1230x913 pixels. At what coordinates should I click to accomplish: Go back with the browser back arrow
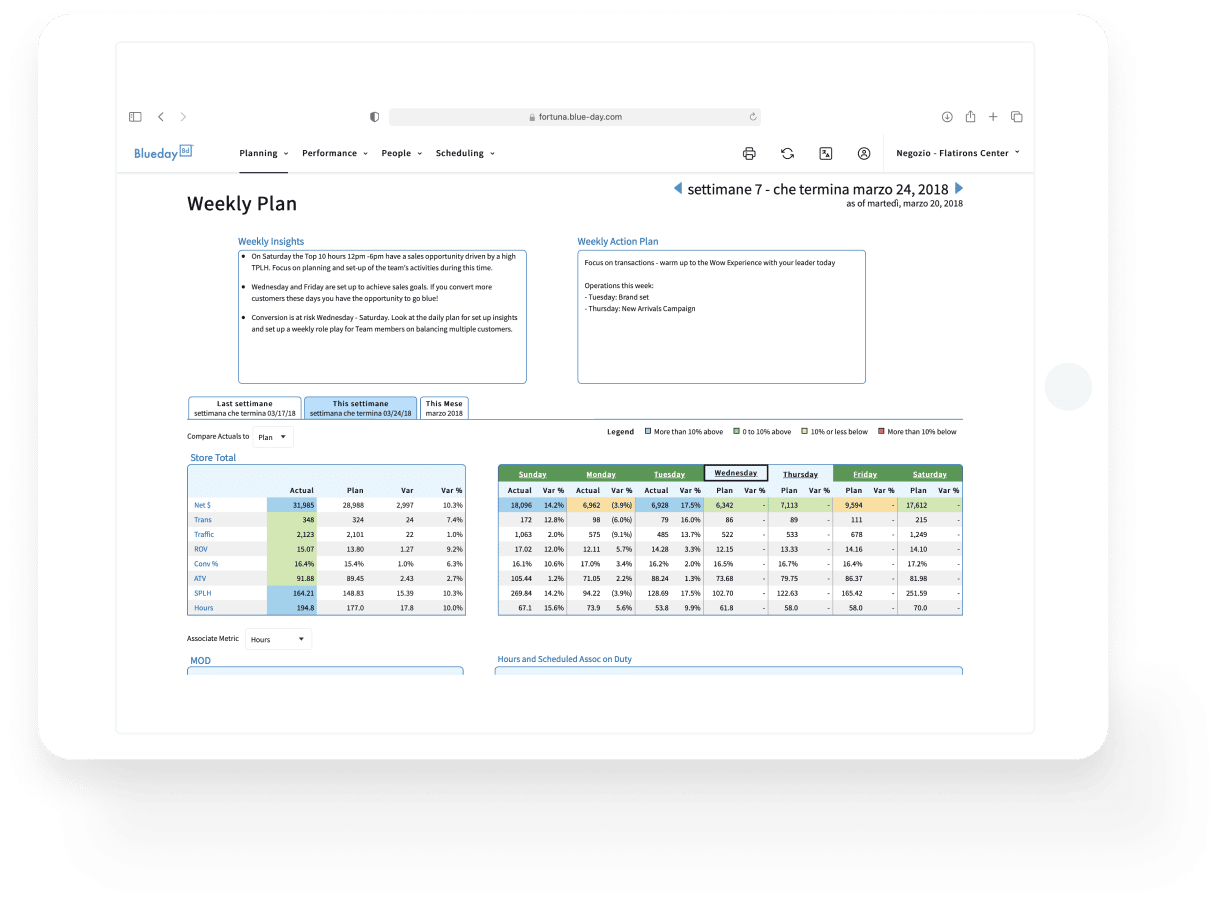[161, 117]
